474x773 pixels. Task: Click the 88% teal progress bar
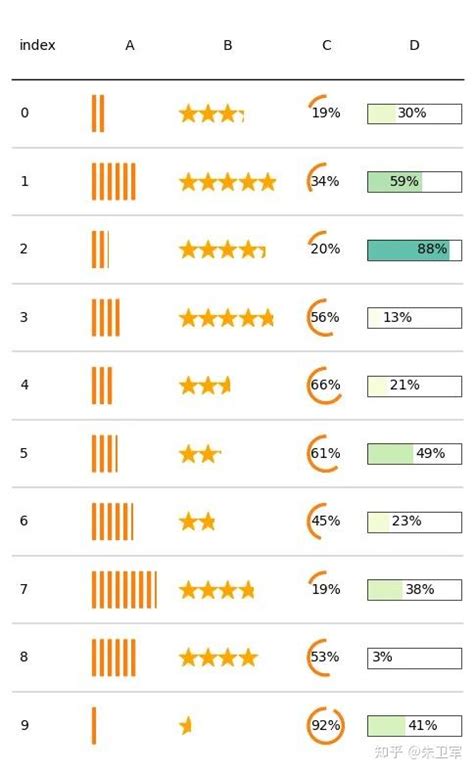click(414, 250)
